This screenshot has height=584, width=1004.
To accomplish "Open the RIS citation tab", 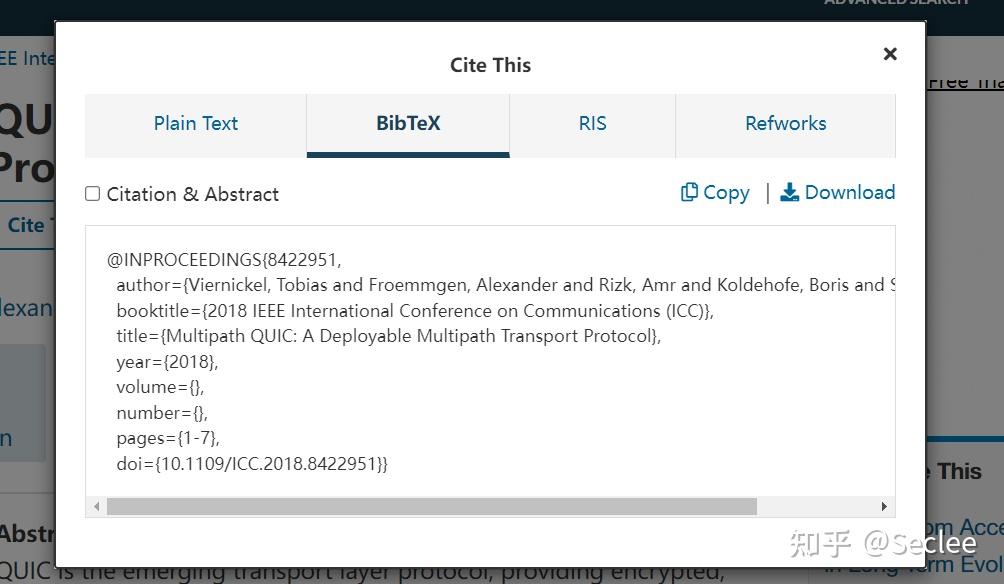I will pos(592,125).
